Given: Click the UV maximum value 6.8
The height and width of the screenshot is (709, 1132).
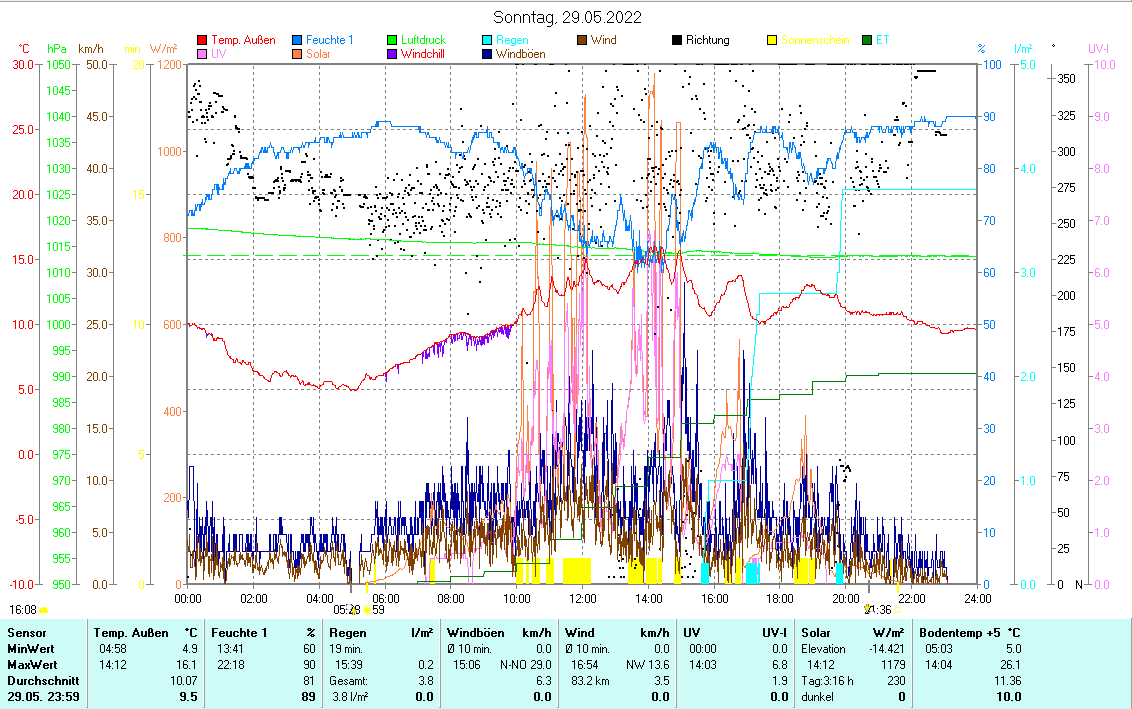Looking at the screenshot, I should pyautogui.click(x=780, y=665).
